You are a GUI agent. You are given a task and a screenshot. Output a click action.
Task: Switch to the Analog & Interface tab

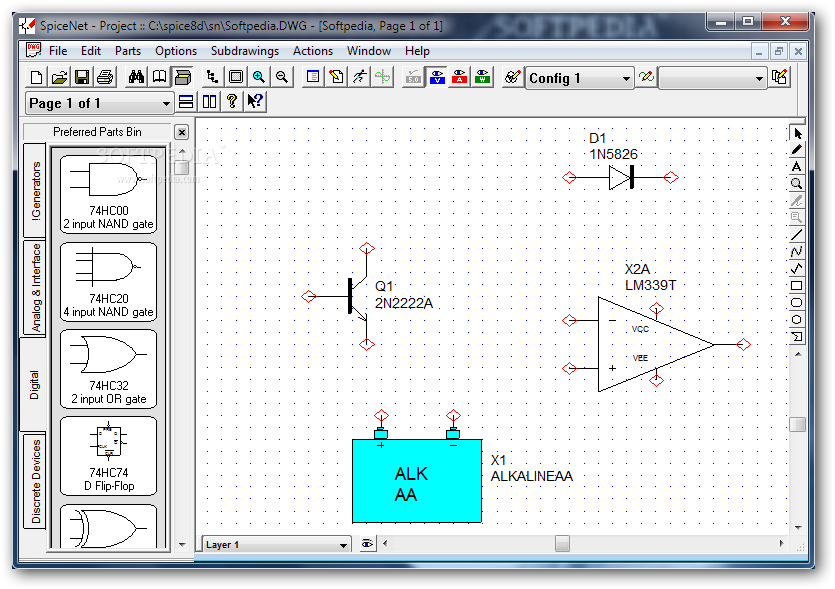coord(35,288)
